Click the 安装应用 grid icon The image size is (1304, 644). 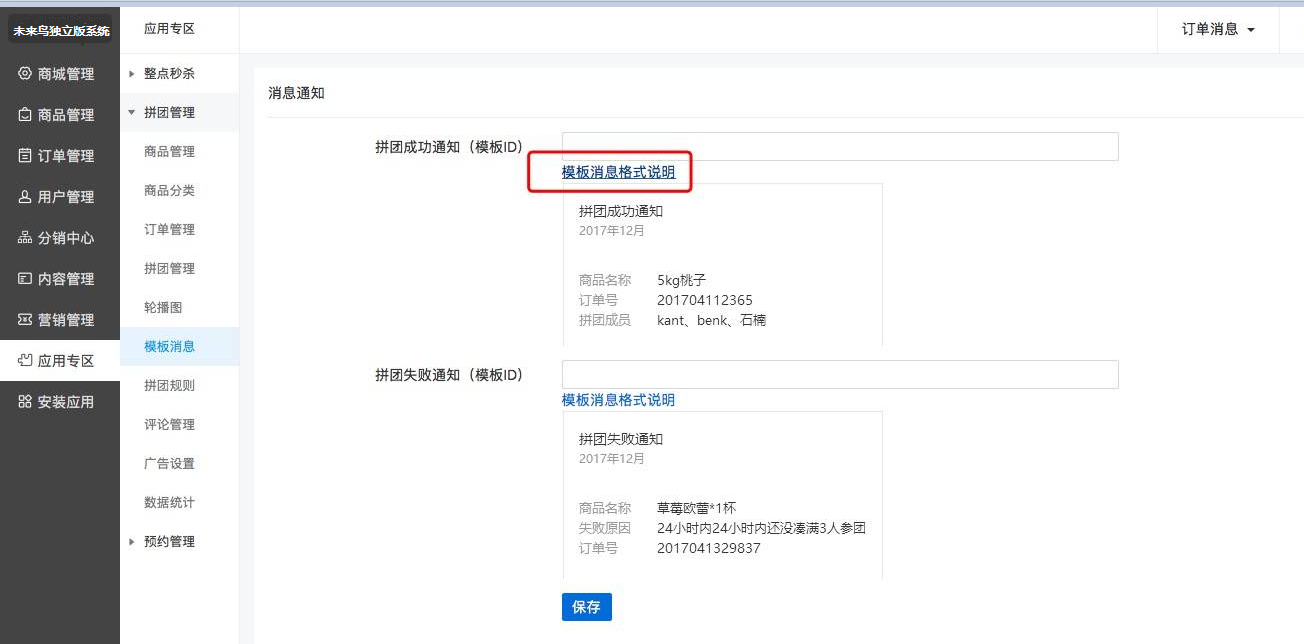[25, 402]
